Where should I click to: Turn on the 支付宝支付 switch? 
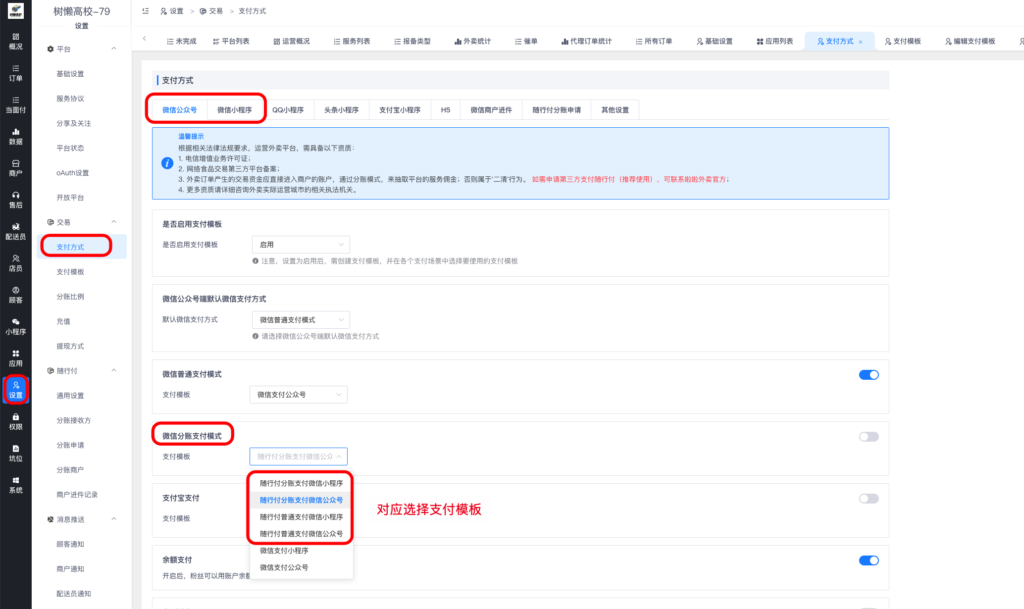pos(867,500)
